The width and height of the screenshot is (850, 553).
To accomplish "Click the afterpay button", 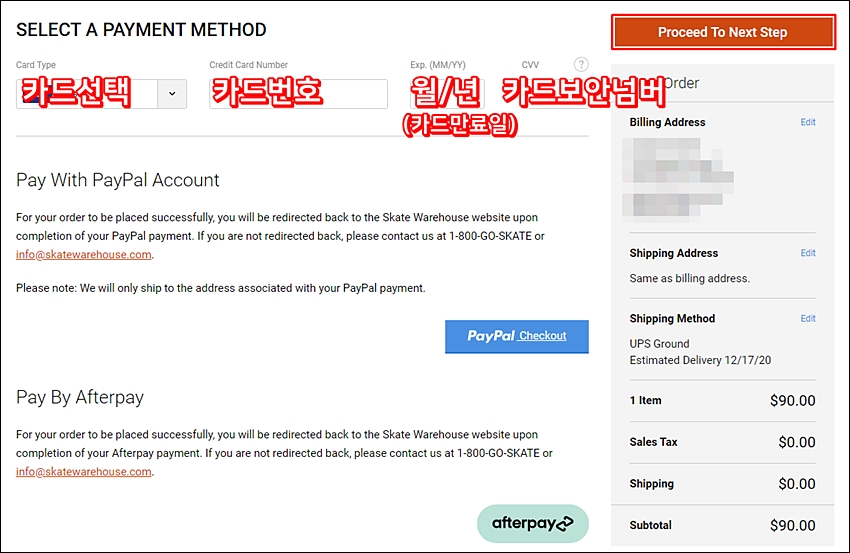I will click(x=532, y=523).
